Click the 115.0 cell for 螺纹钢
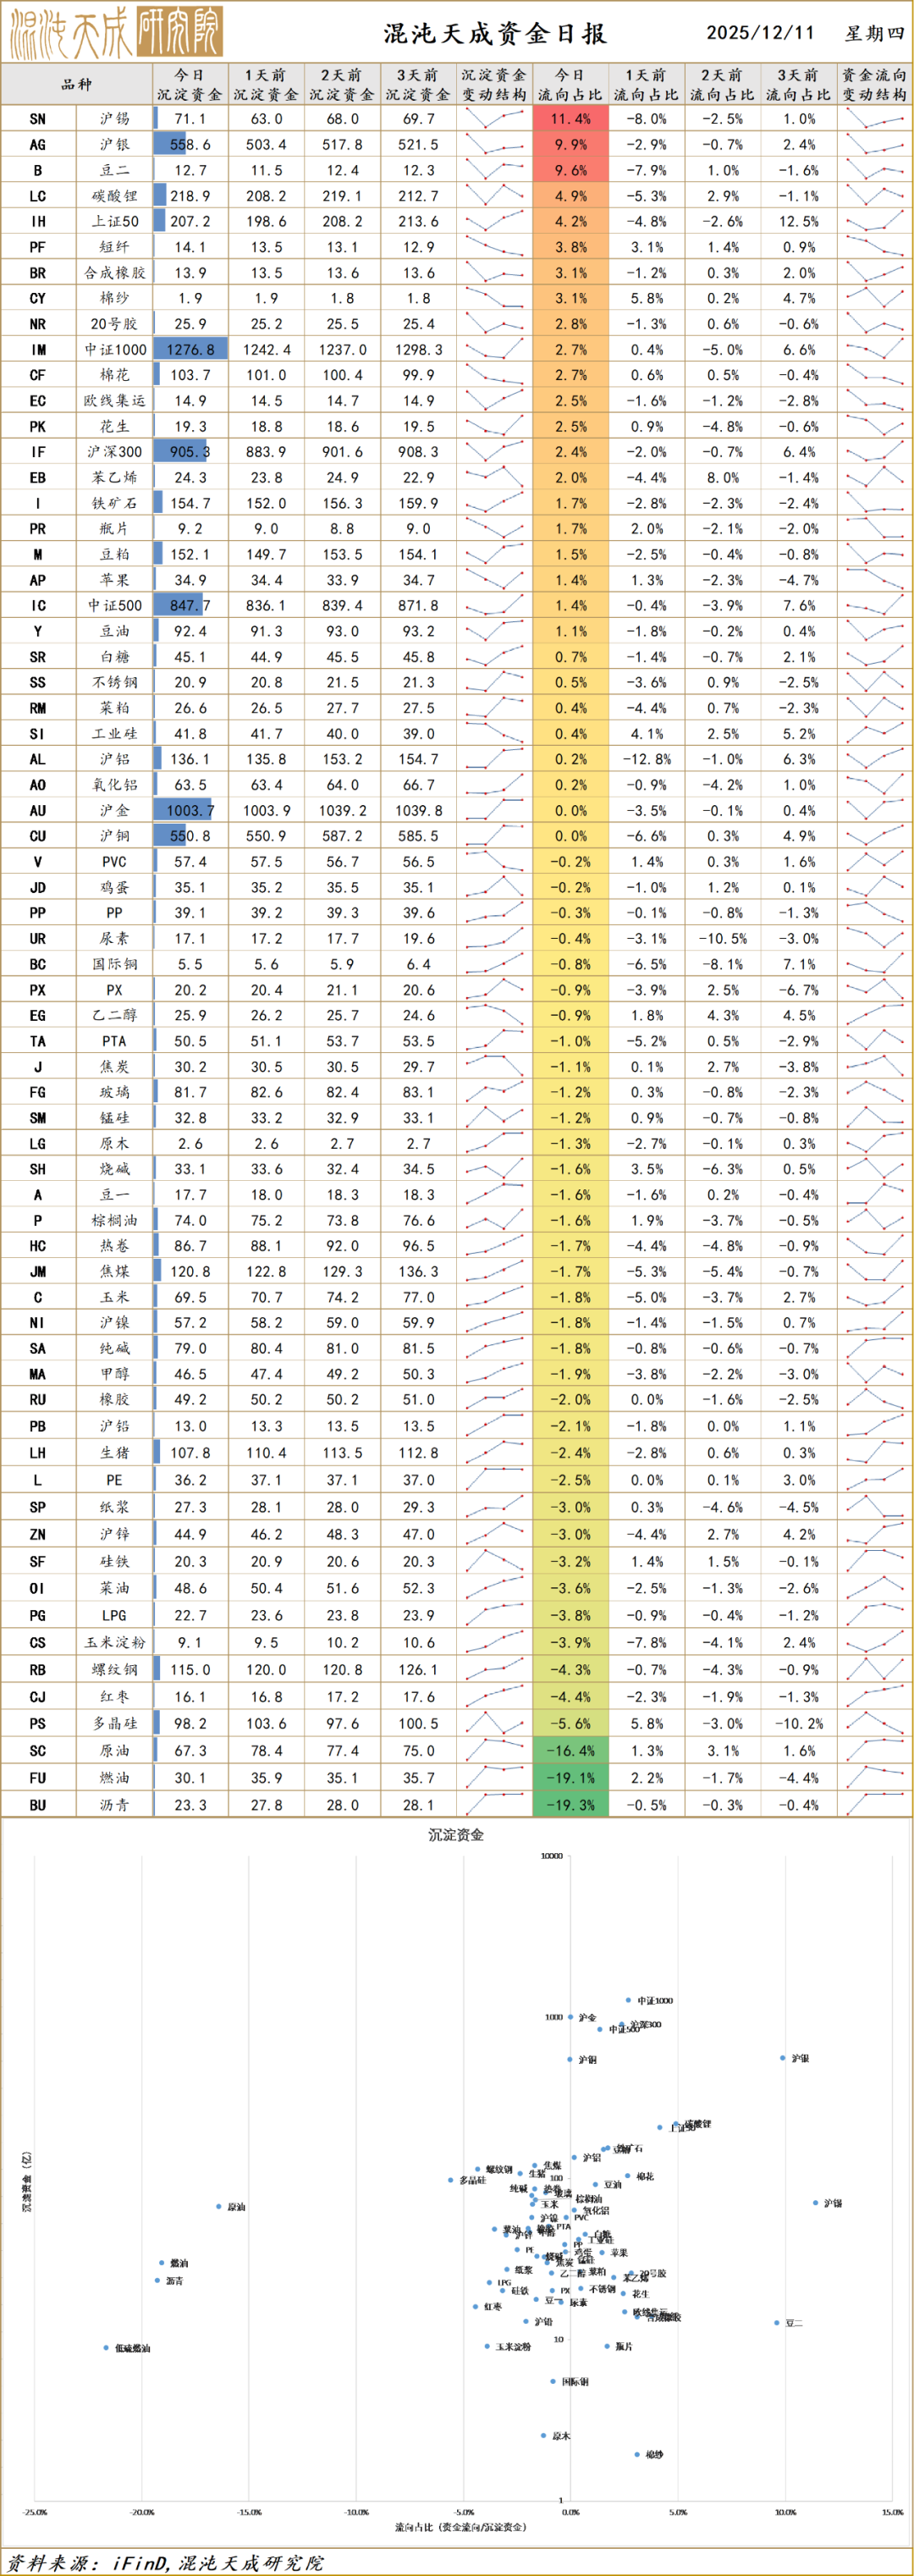The height and width of the screenshot is (2576, 914). [190, 1670]
